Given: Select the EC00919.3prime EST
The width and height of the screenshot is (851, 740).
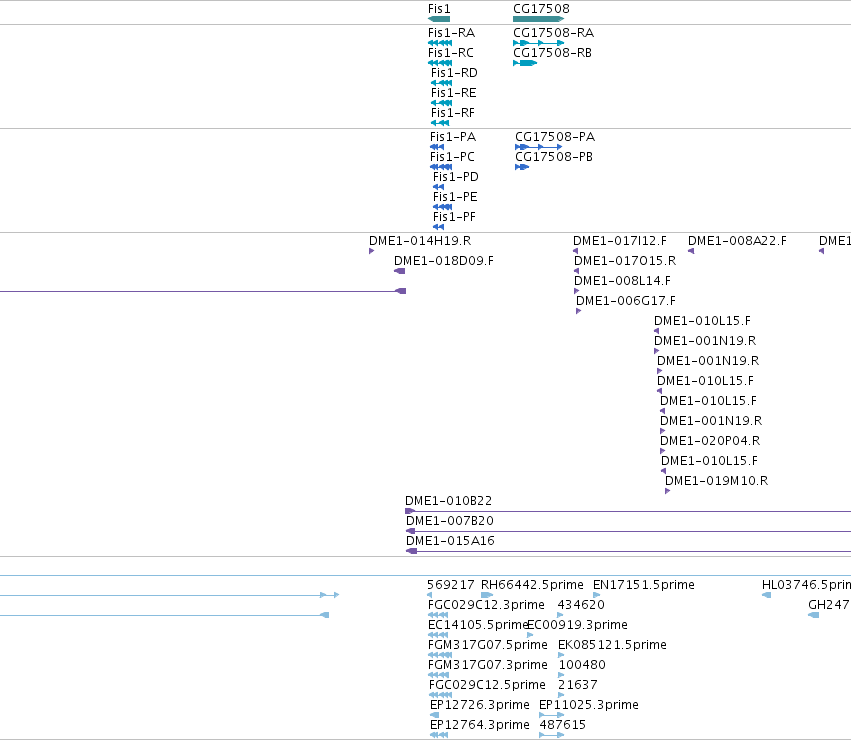Looking at the screenshot, I should point(530,635).
